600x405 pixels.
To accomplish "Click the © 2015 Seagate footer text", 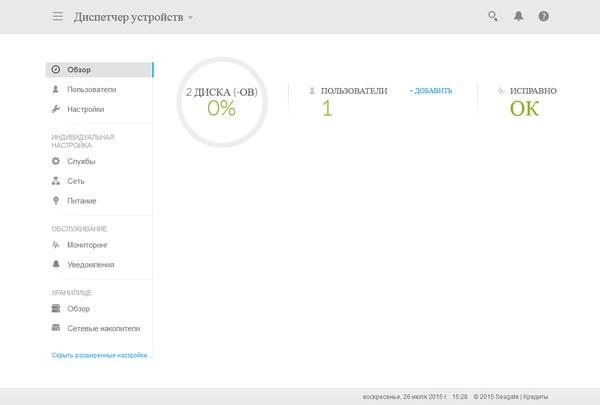I will click(496, 397).
